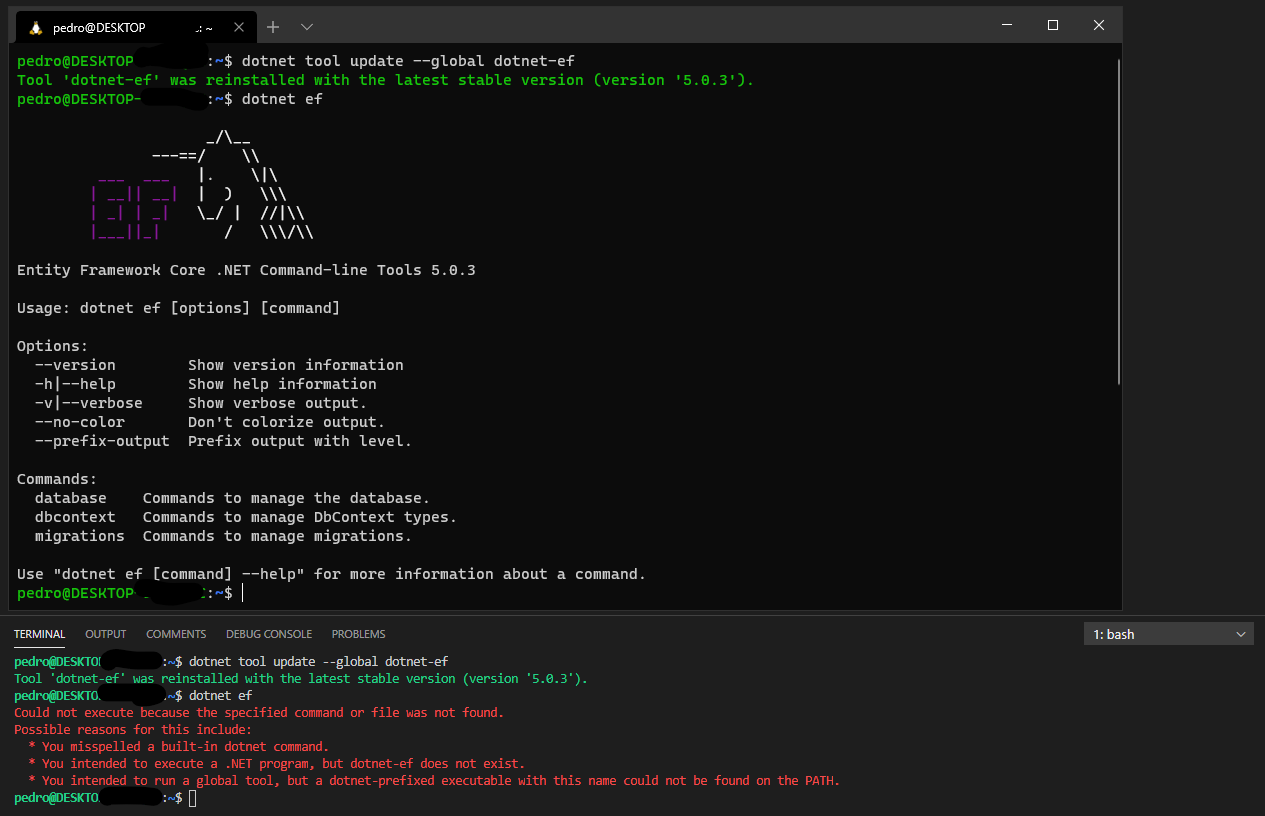Click the cursor at the VS Code terminal prompt
Viewport: 1265px width, 816px height.
pos(193,798)
